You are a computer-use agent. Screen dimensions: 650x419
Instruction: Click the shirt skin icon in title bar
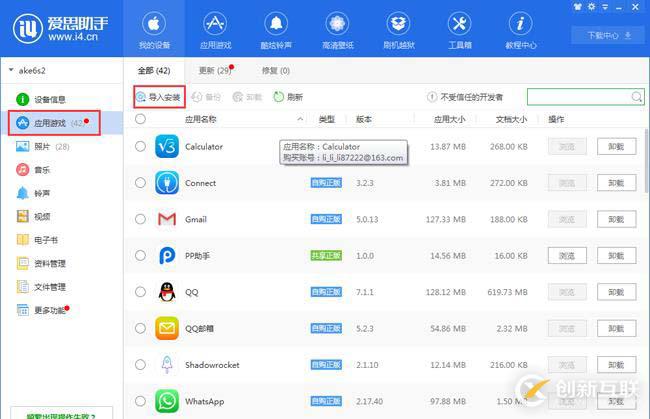click(x=577, y=7)
